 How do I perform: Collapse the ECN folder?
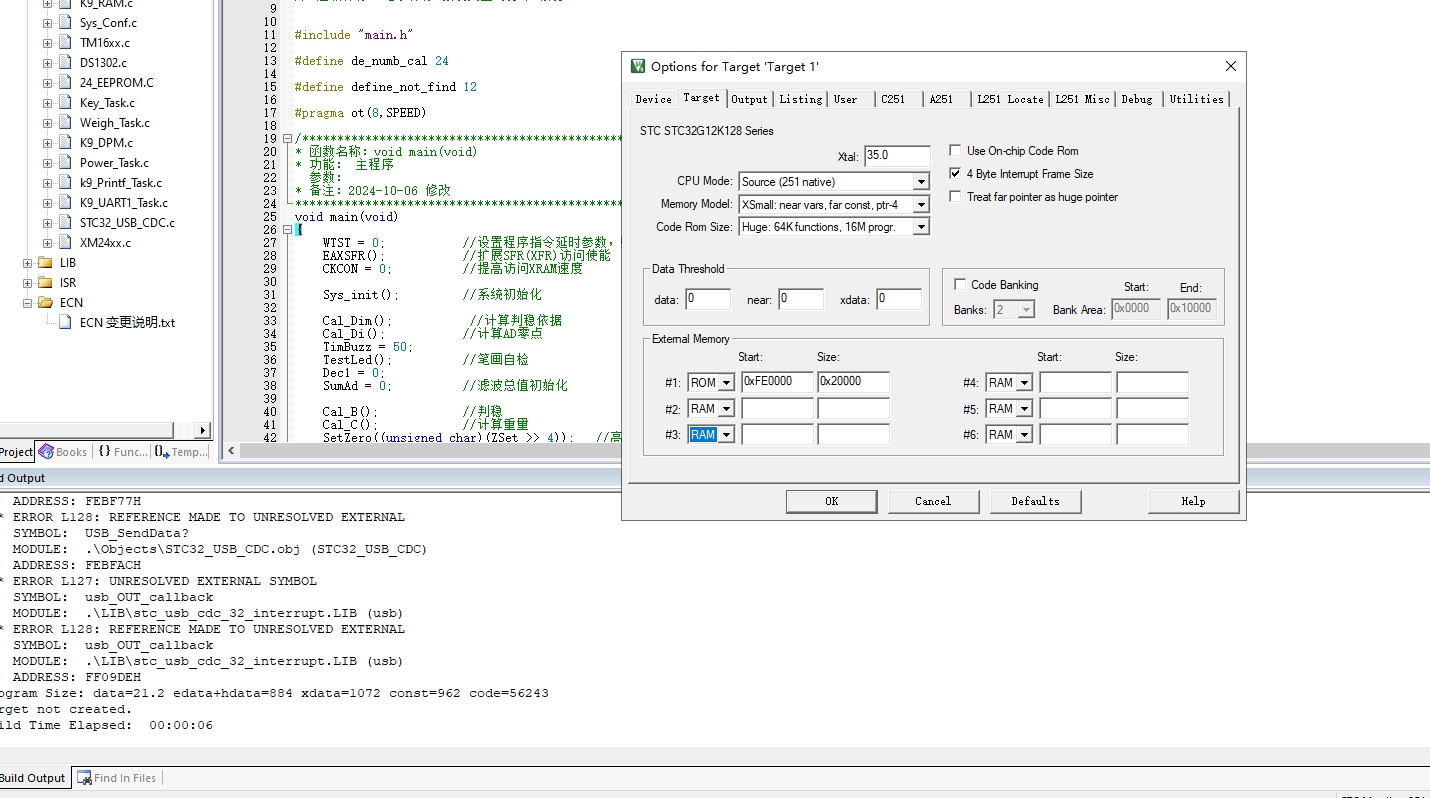(27, 303)
